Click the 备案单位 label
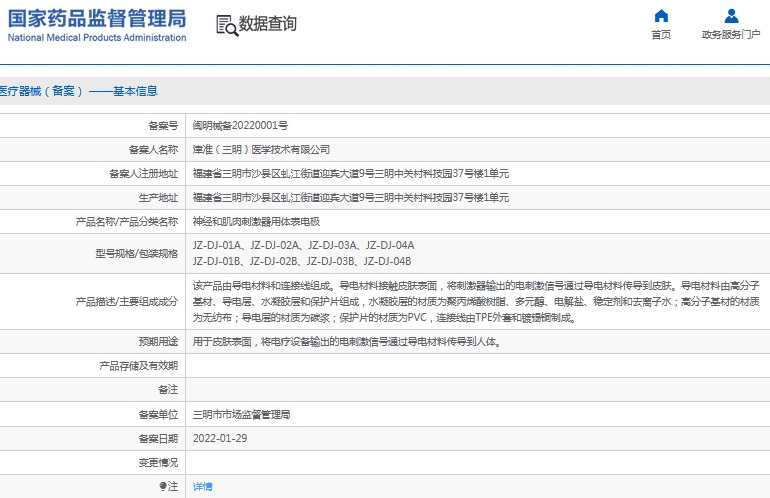 [158, 415]
